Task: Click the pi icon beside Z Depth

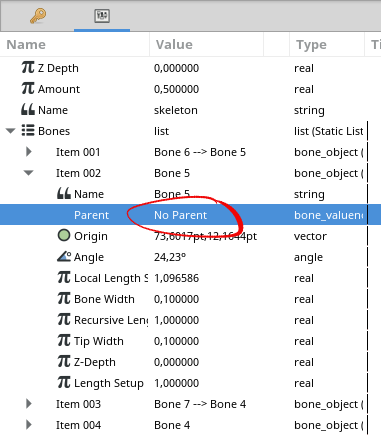Action: click(28, 68)
